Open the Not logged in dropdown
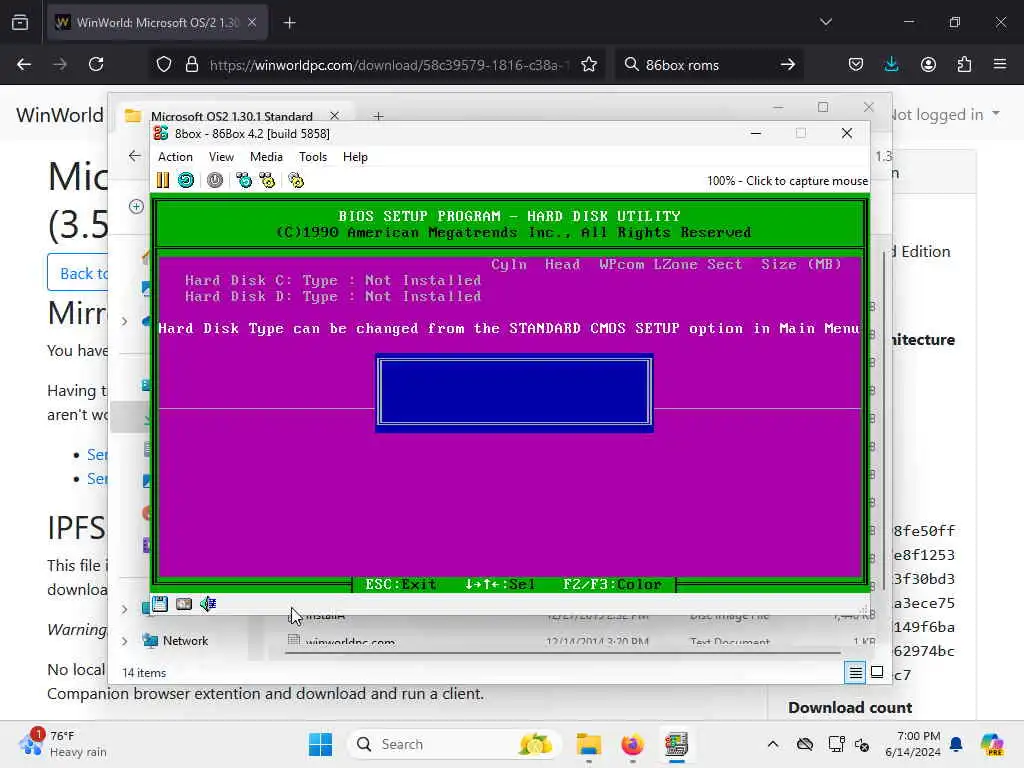 coord(946,114)
